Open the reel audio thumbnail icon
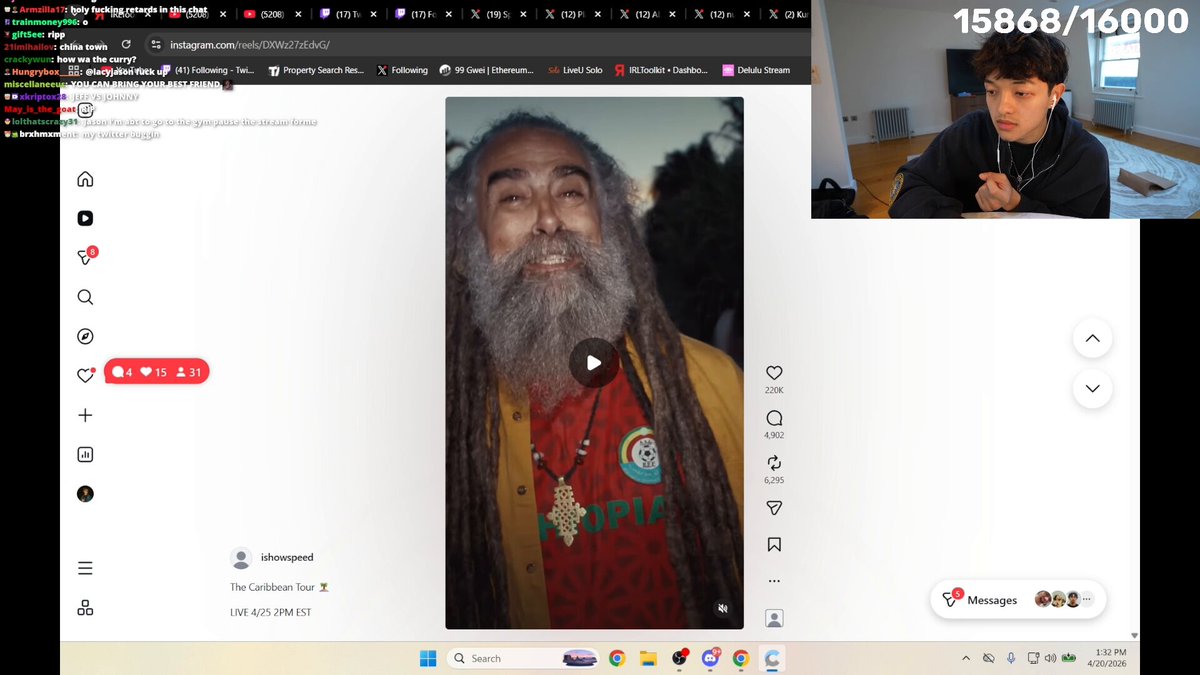This screenshot has width=1200, height=675. (774, 618)
